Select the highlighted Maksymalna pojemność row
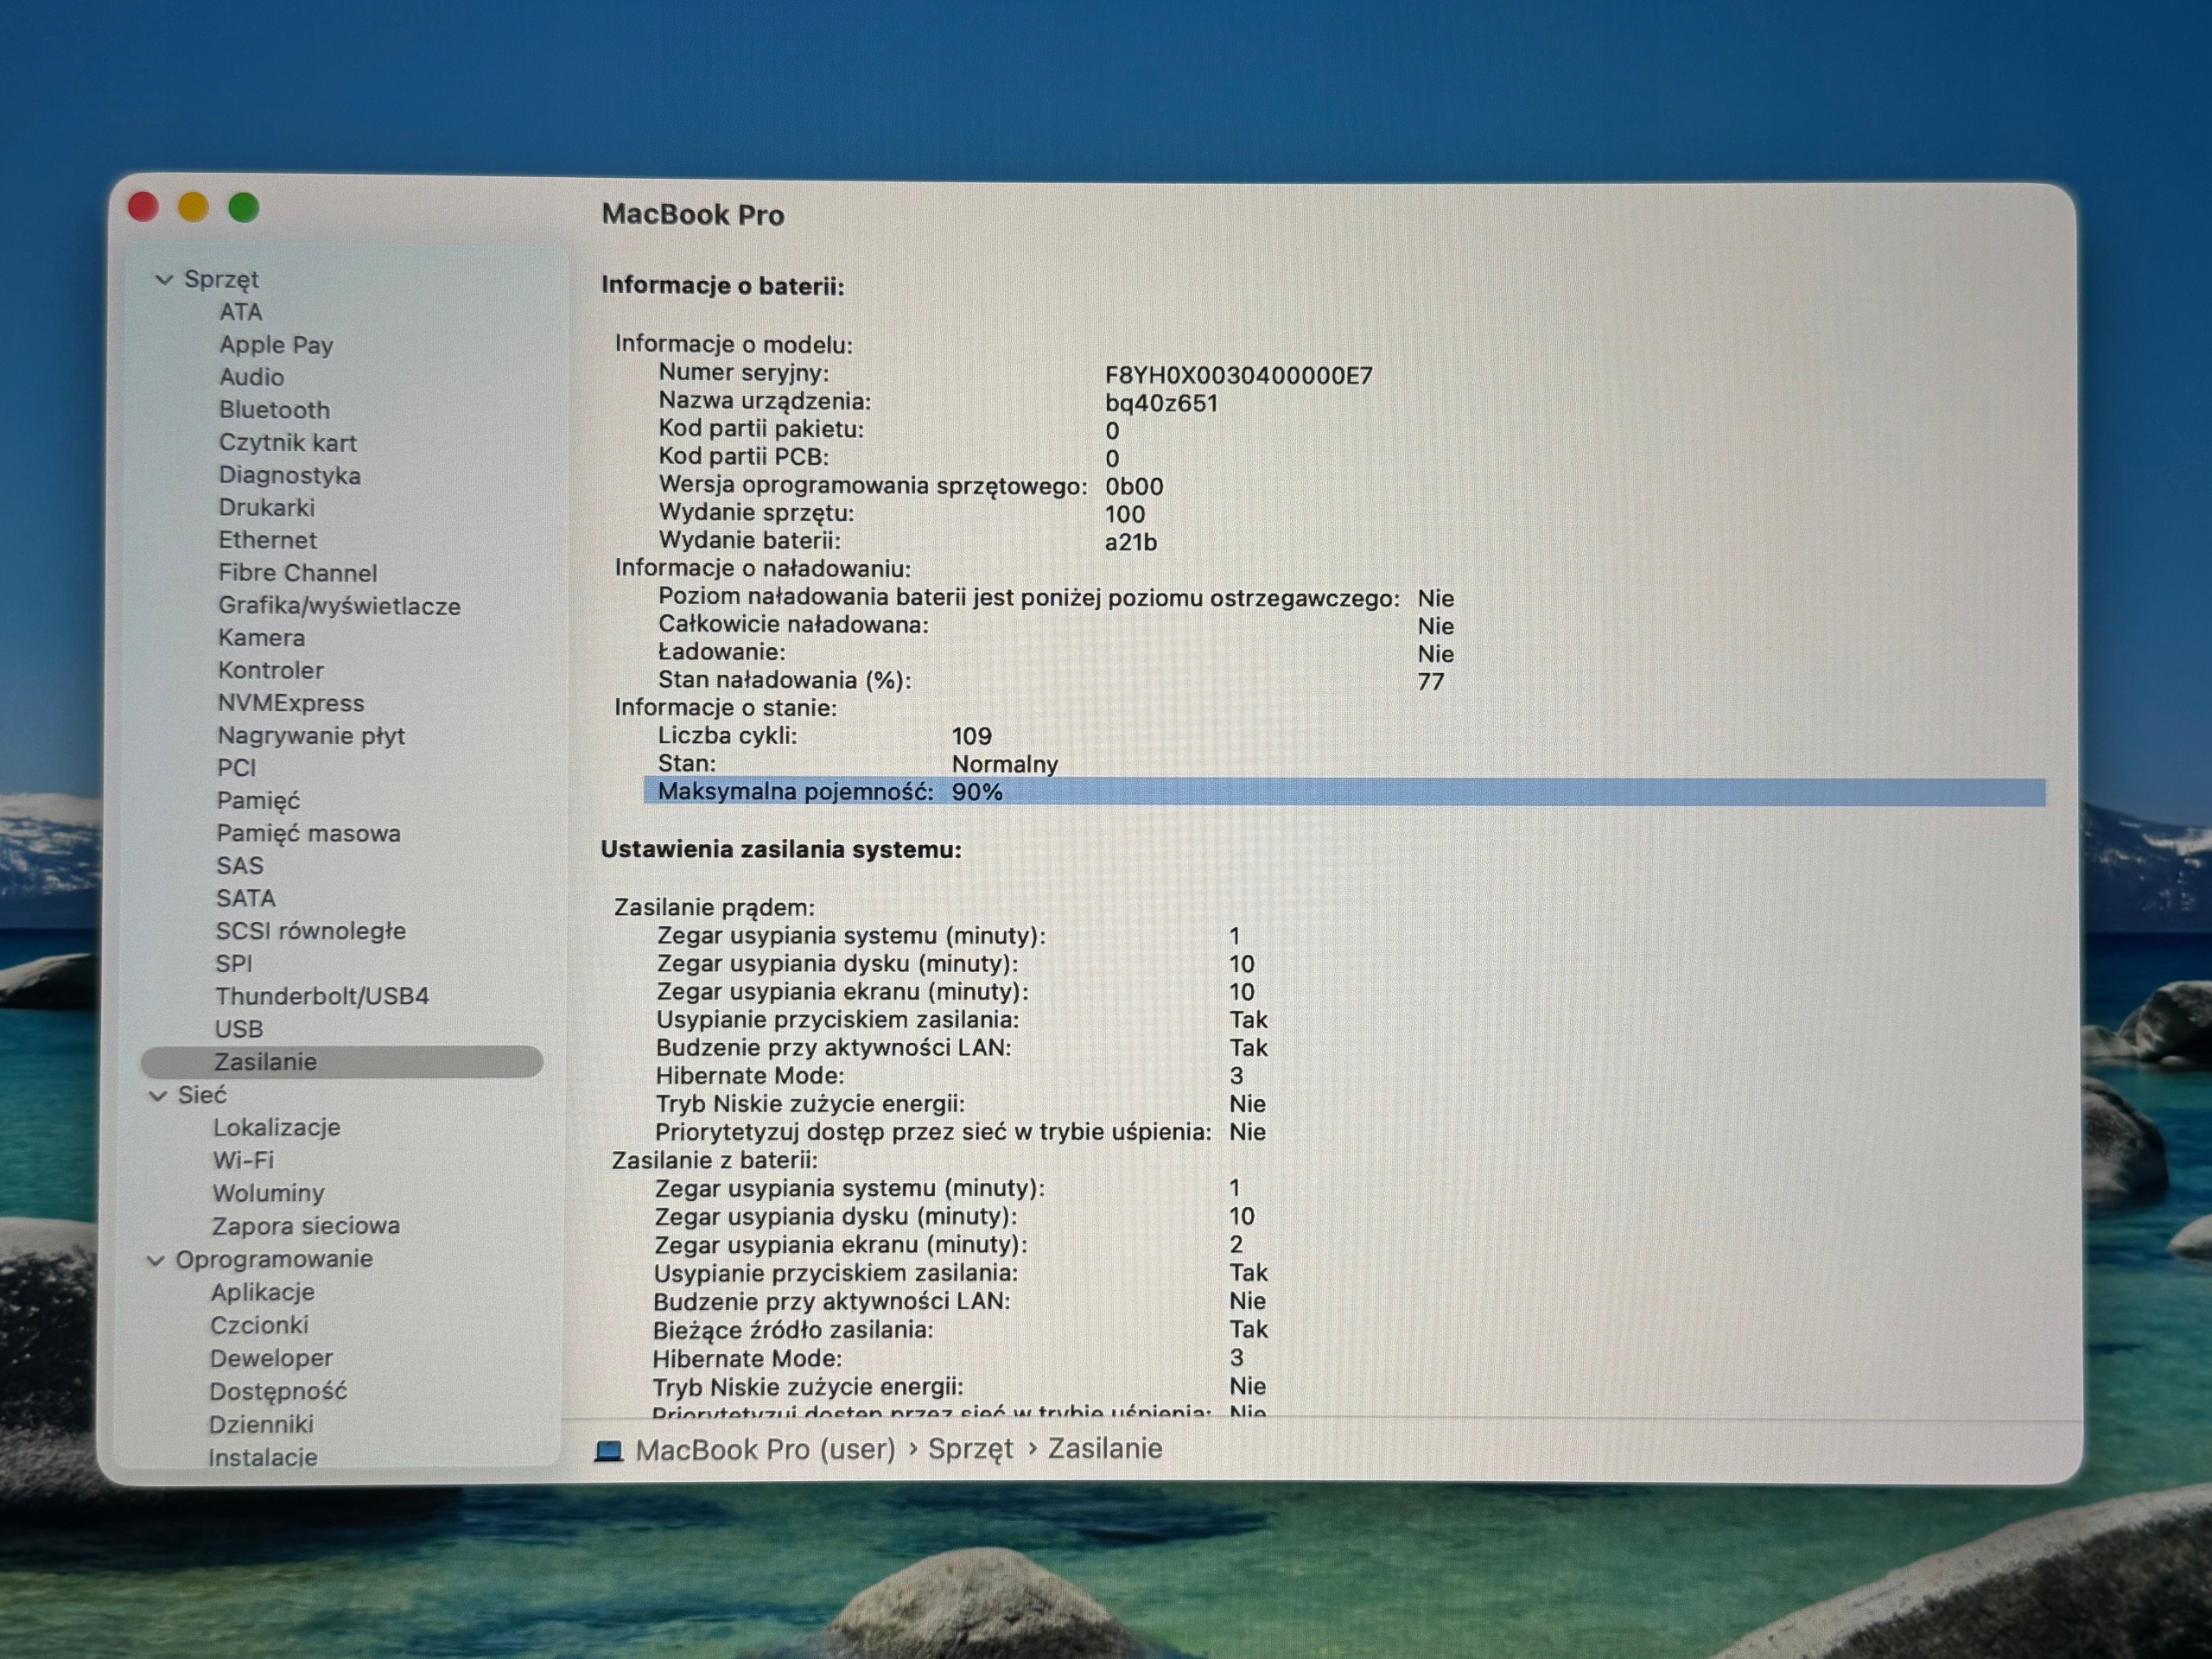The width and height of the screenshot is (2212, 1659). point(1344,792)
